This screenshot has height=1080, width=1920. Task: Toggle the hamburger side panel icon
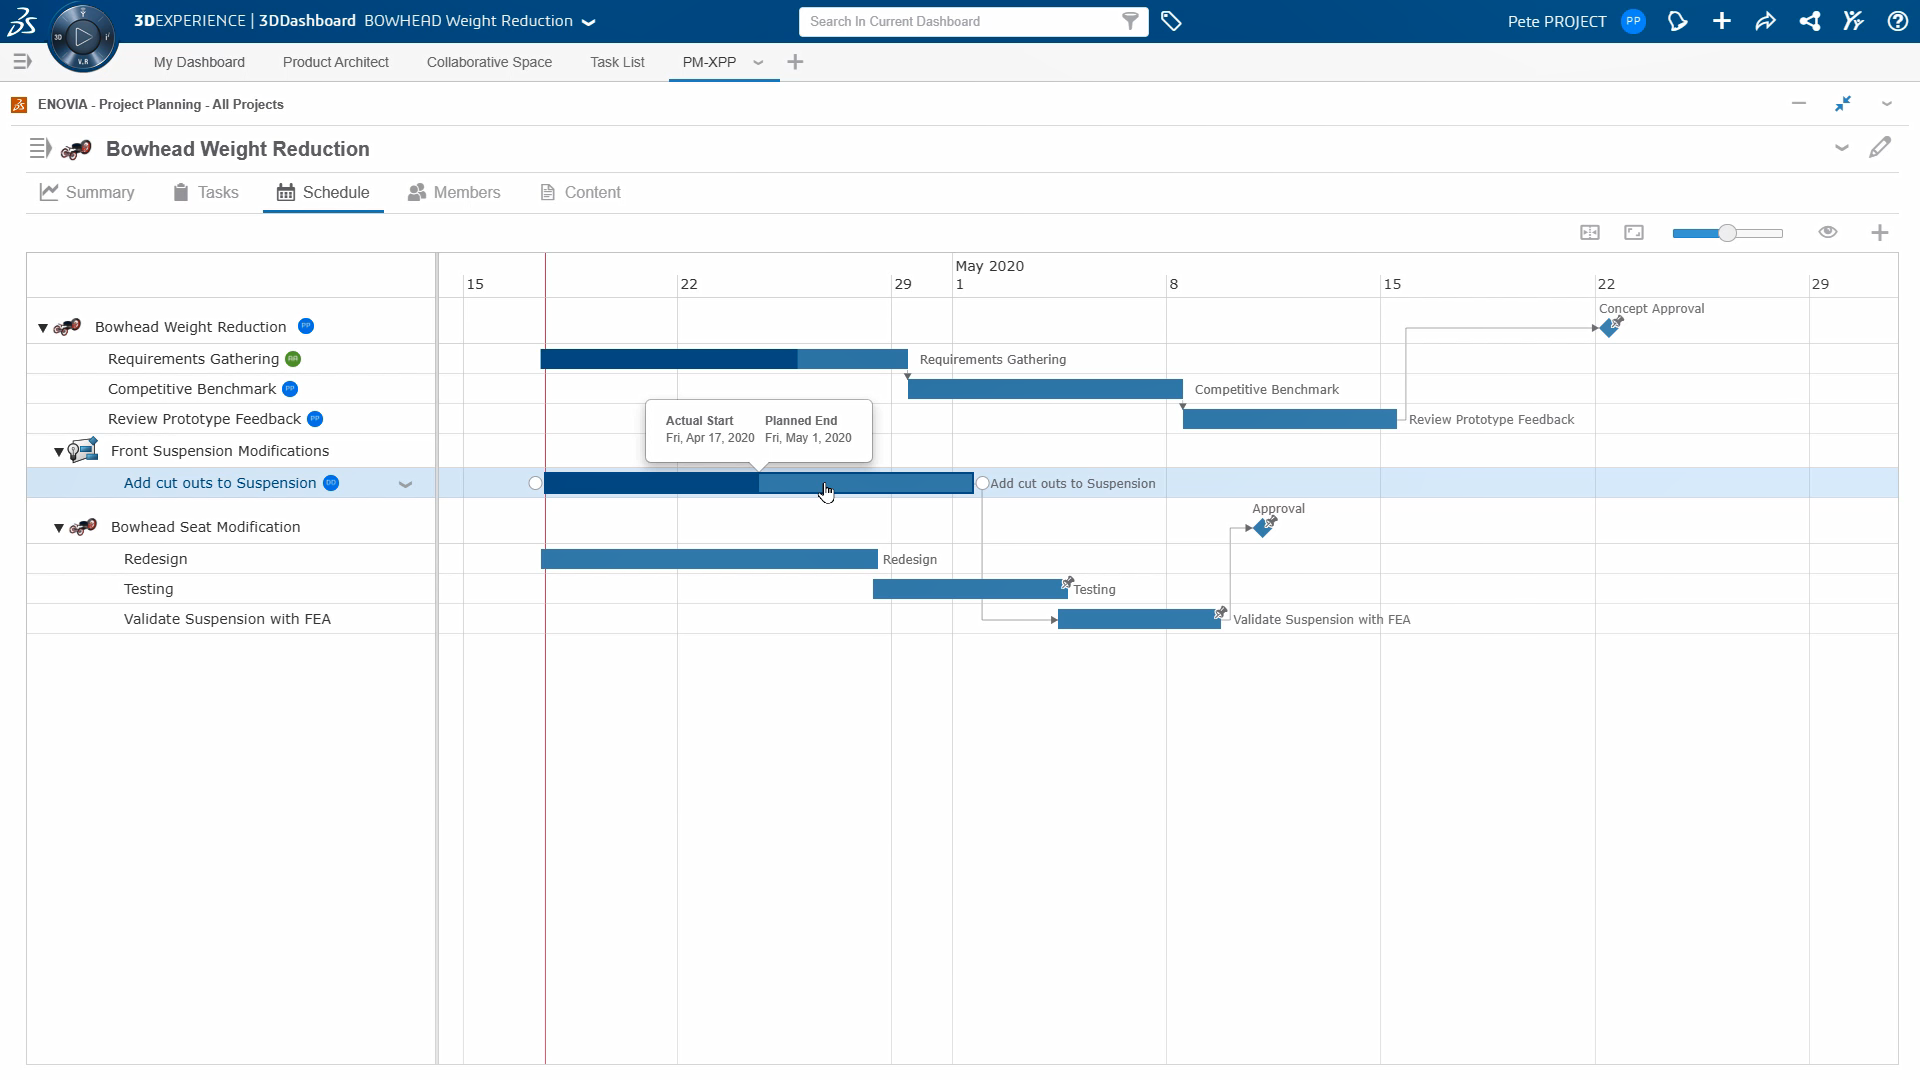coord(22,62)
